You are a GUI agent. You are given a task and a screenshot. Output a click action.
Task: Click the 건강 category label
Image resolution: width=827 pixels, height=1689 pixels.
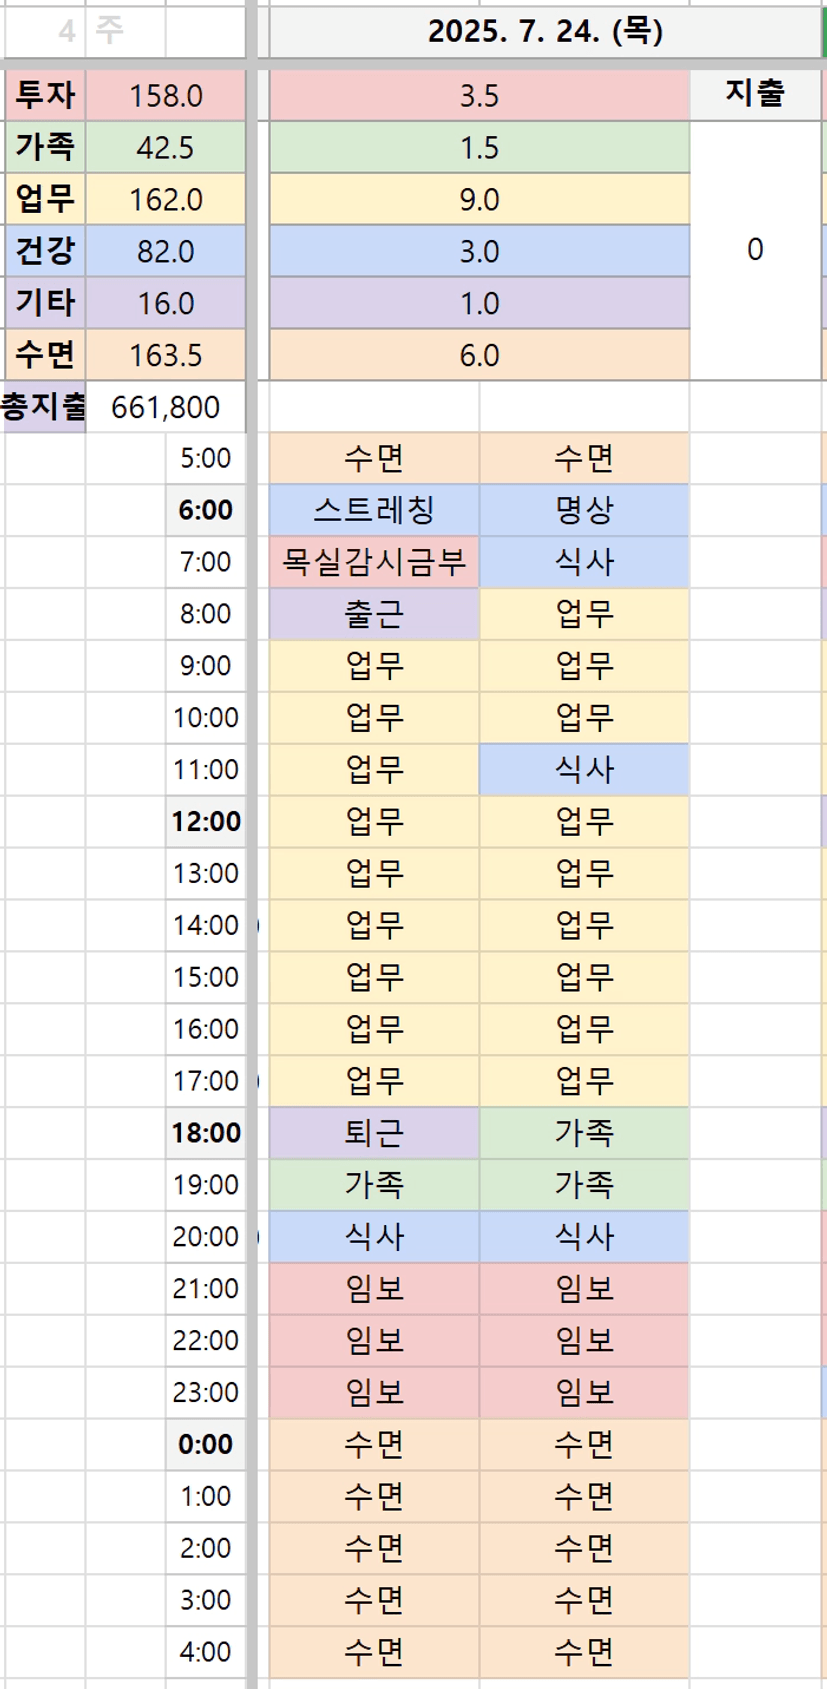tap(45, 251)
